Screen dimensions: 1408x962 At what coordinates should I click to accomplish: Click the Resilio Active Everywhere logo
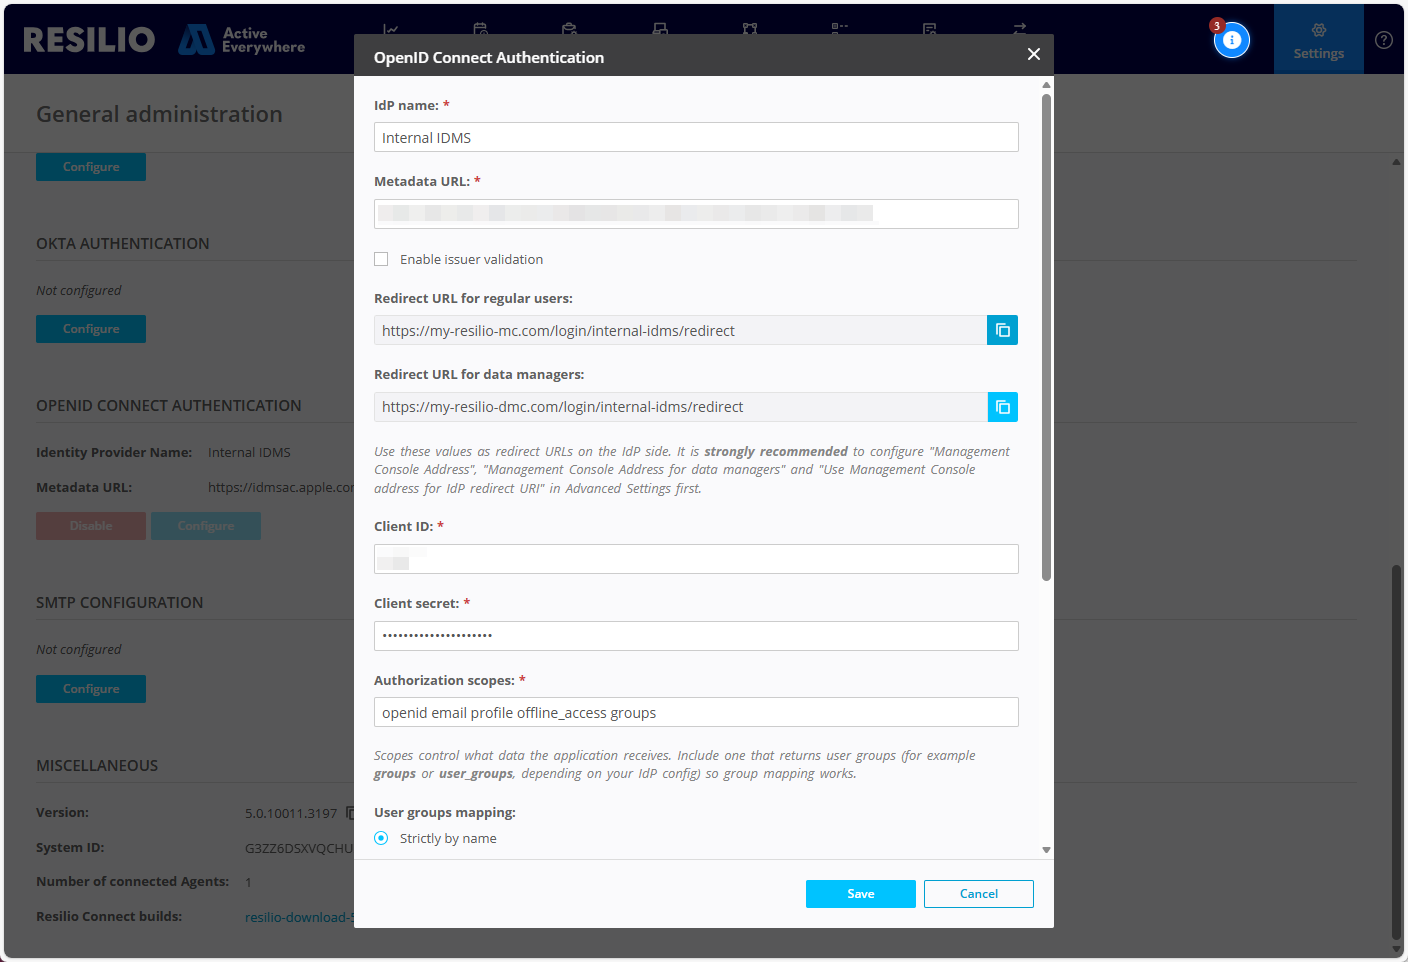coord(164,40)
